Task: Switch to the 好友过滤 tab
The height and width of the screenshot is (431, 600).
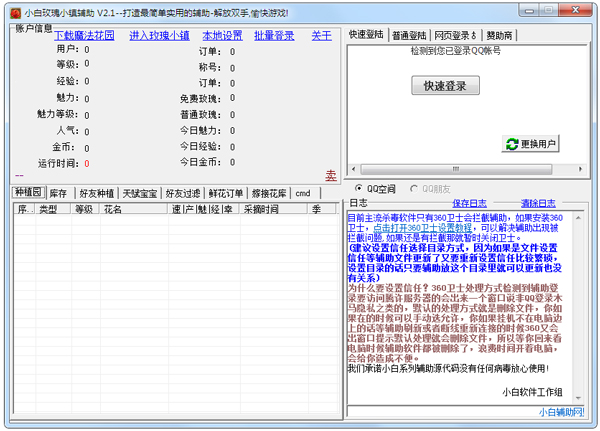Action: 183,194
